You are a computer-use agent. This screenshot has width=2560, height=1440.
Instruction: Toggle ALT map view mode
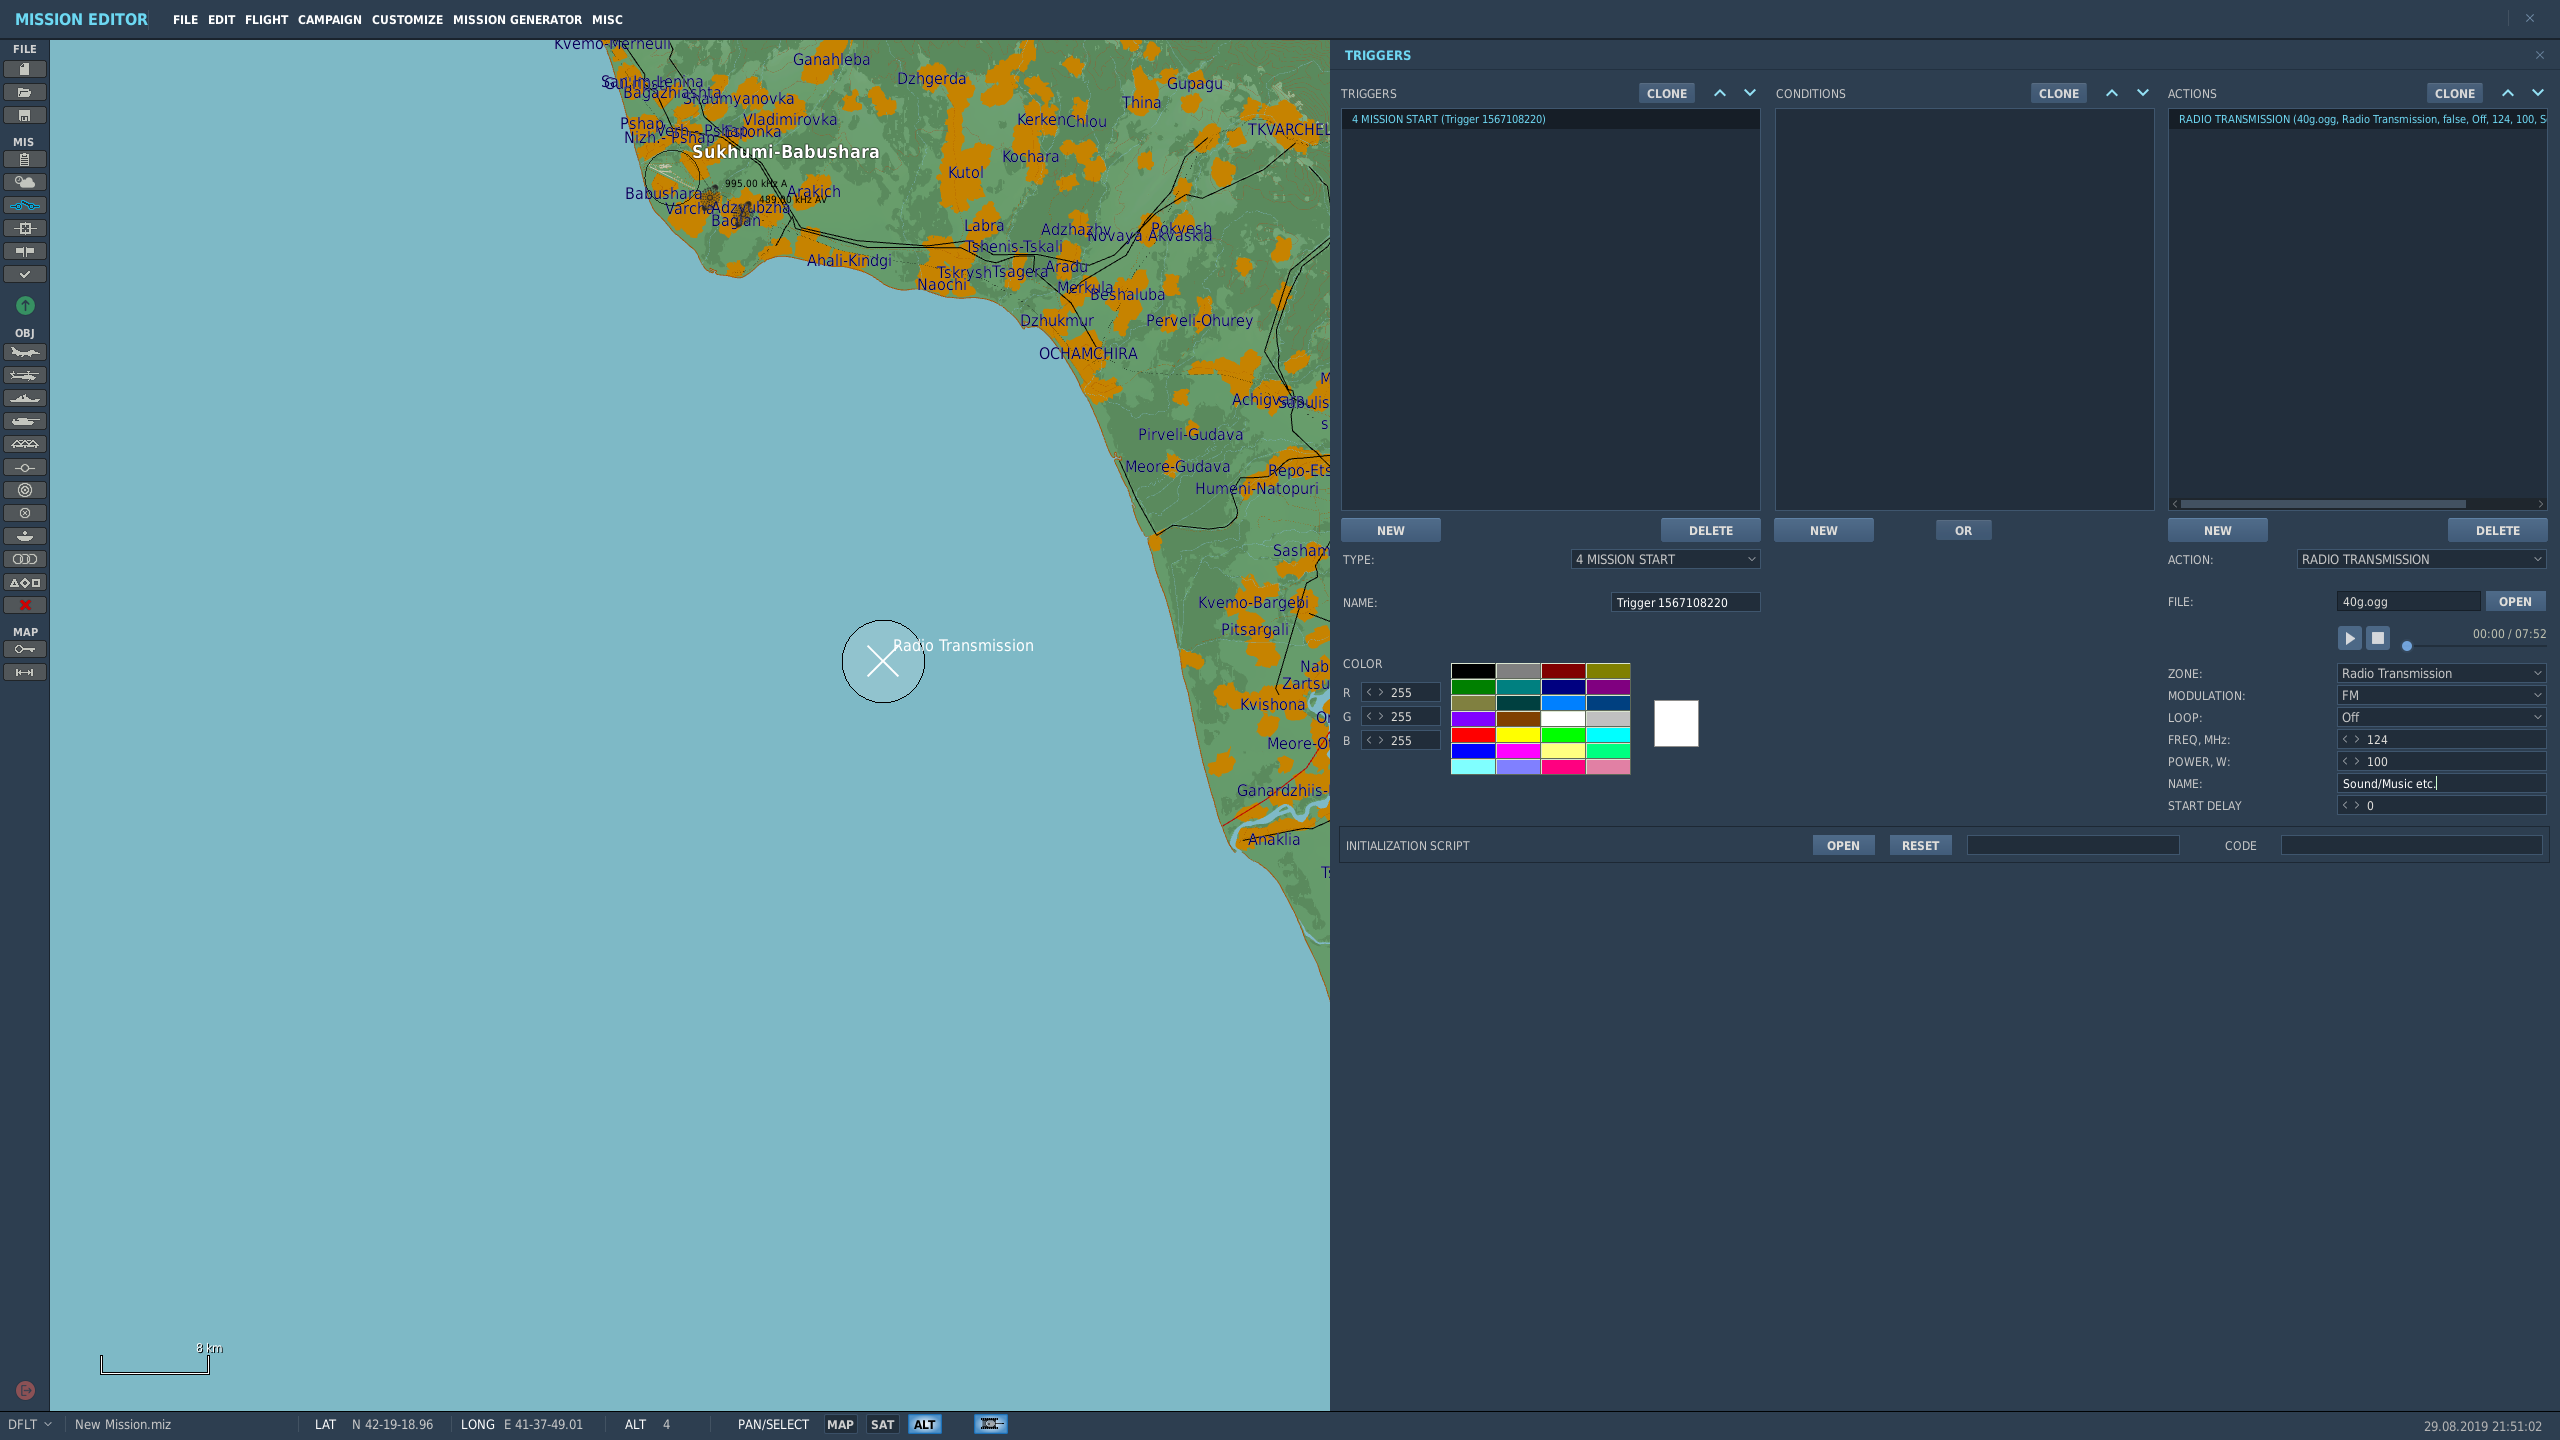click(x=925, y=1424)
